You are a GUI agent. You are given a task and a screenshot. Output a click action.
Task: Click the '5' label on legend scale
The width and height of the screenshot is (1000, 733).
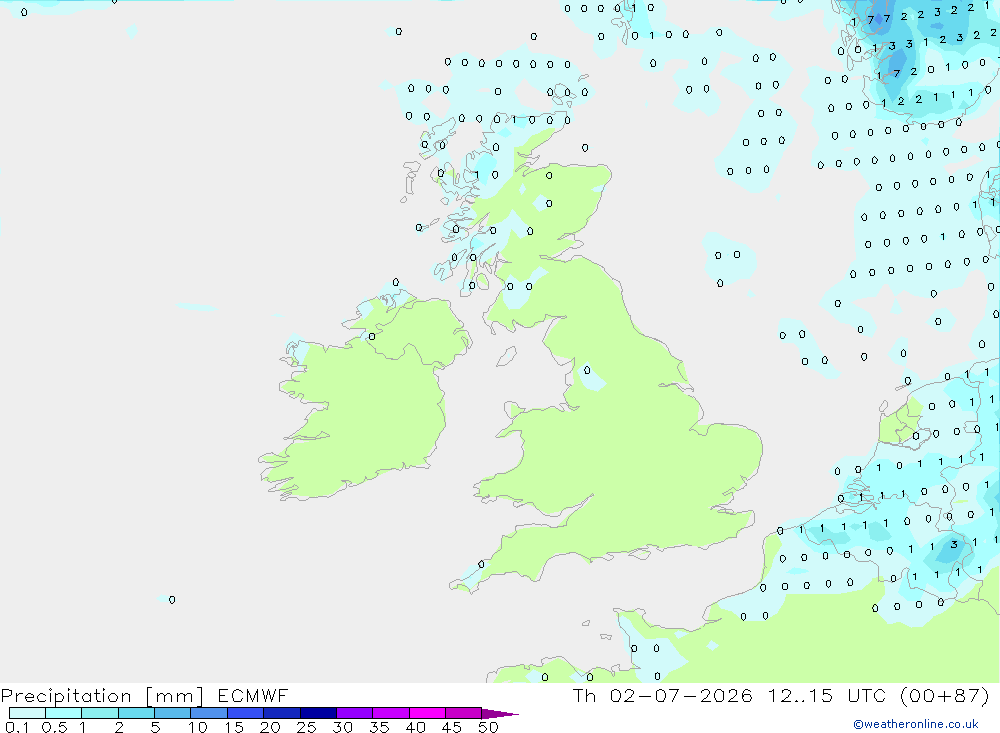pos(155,727)
